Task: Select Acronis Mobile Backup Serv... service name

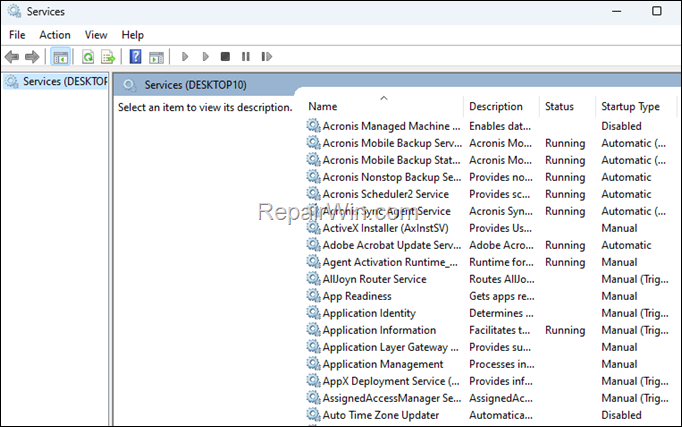Action: tap(392, 143)
